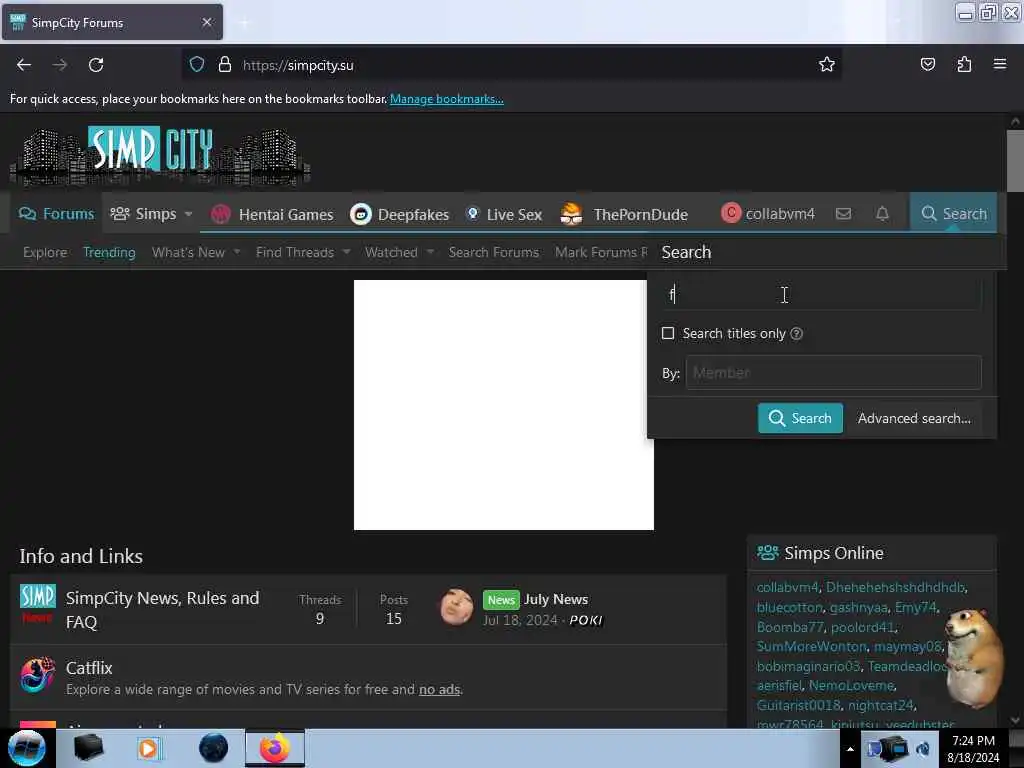Bookmark this page with the star icon
The width and height of the screenshot is (1024, 768).
coord(827,65)
